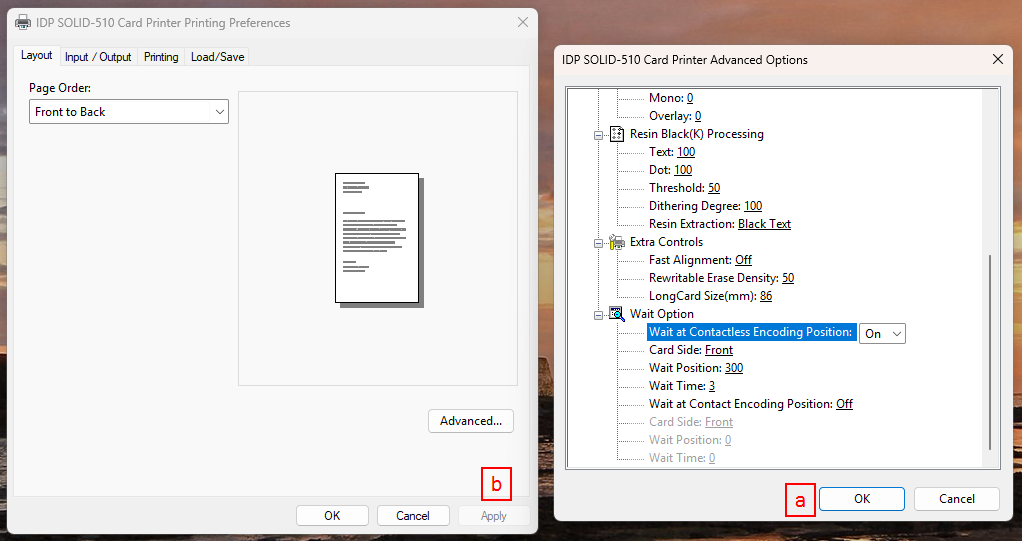Click OK in Printing Preferences window

pyautogui.click(x=332, y=516)
